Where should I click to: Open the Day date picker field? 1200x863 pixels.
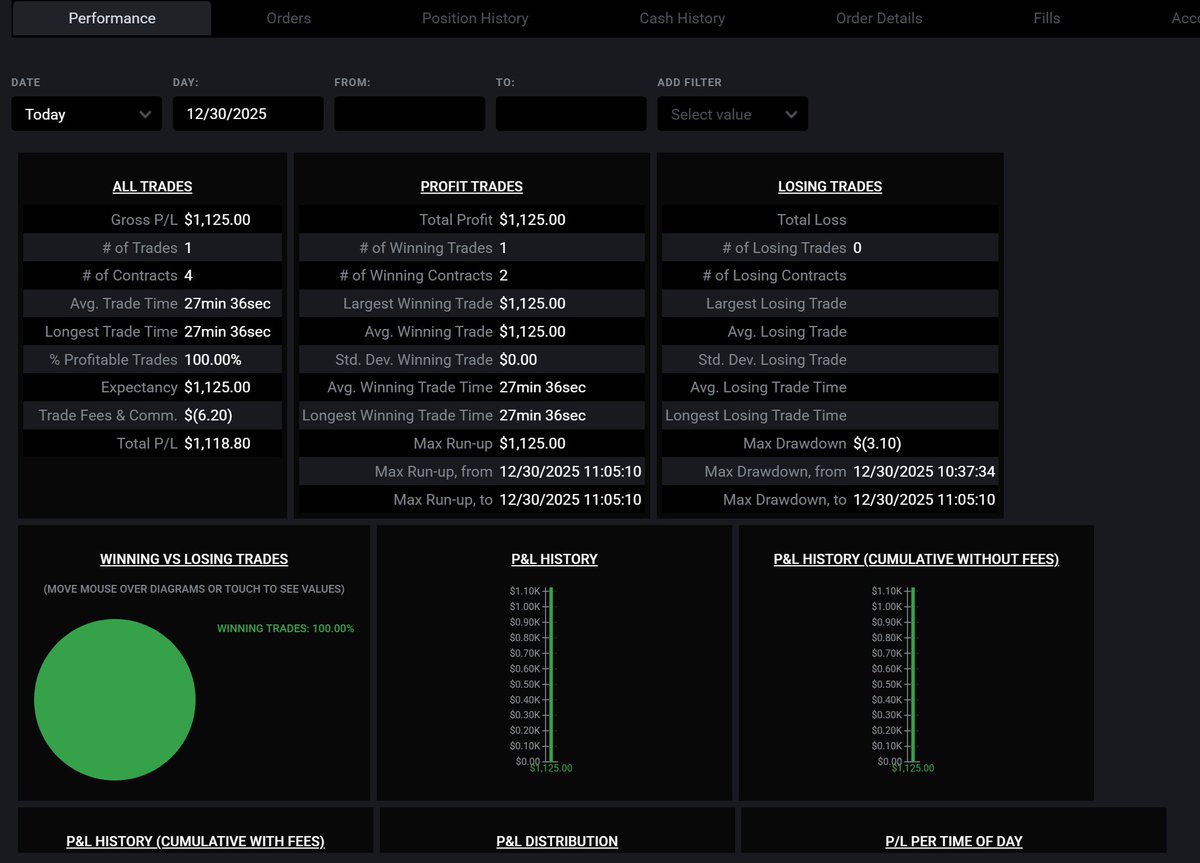[247, 113]
